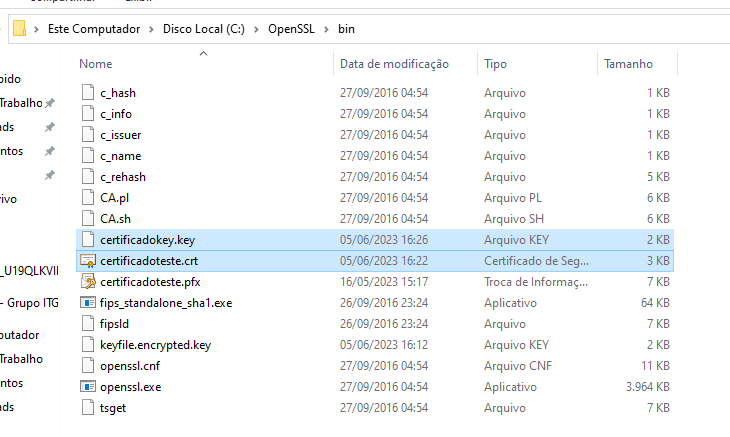The image size is (730, 437).
Task: Select the CA.pl file name
Action: pos(115,198)
